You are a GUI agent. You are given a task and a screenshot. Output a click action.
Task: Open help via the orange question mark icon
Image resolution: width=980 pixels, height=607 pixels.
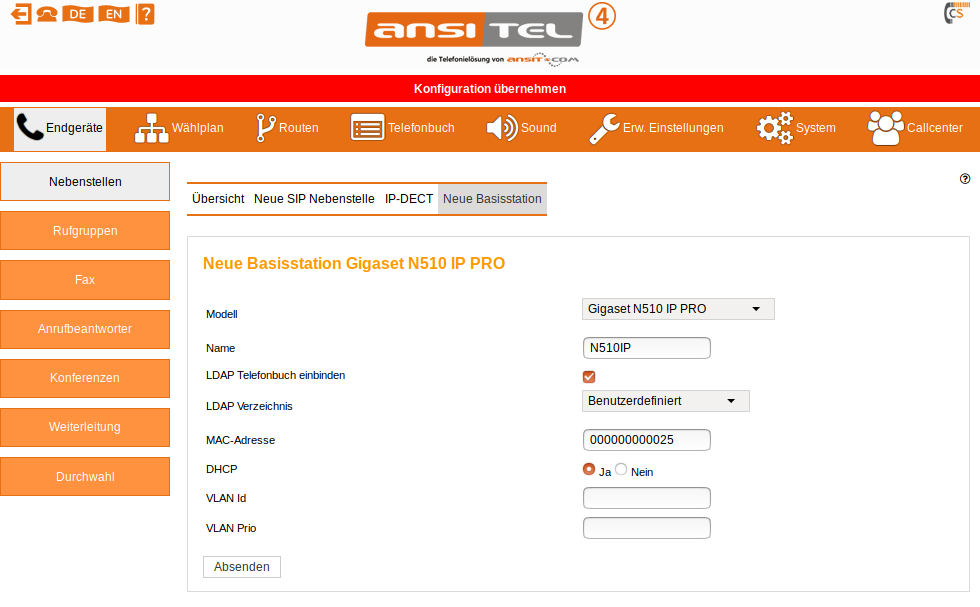point(145,14)
